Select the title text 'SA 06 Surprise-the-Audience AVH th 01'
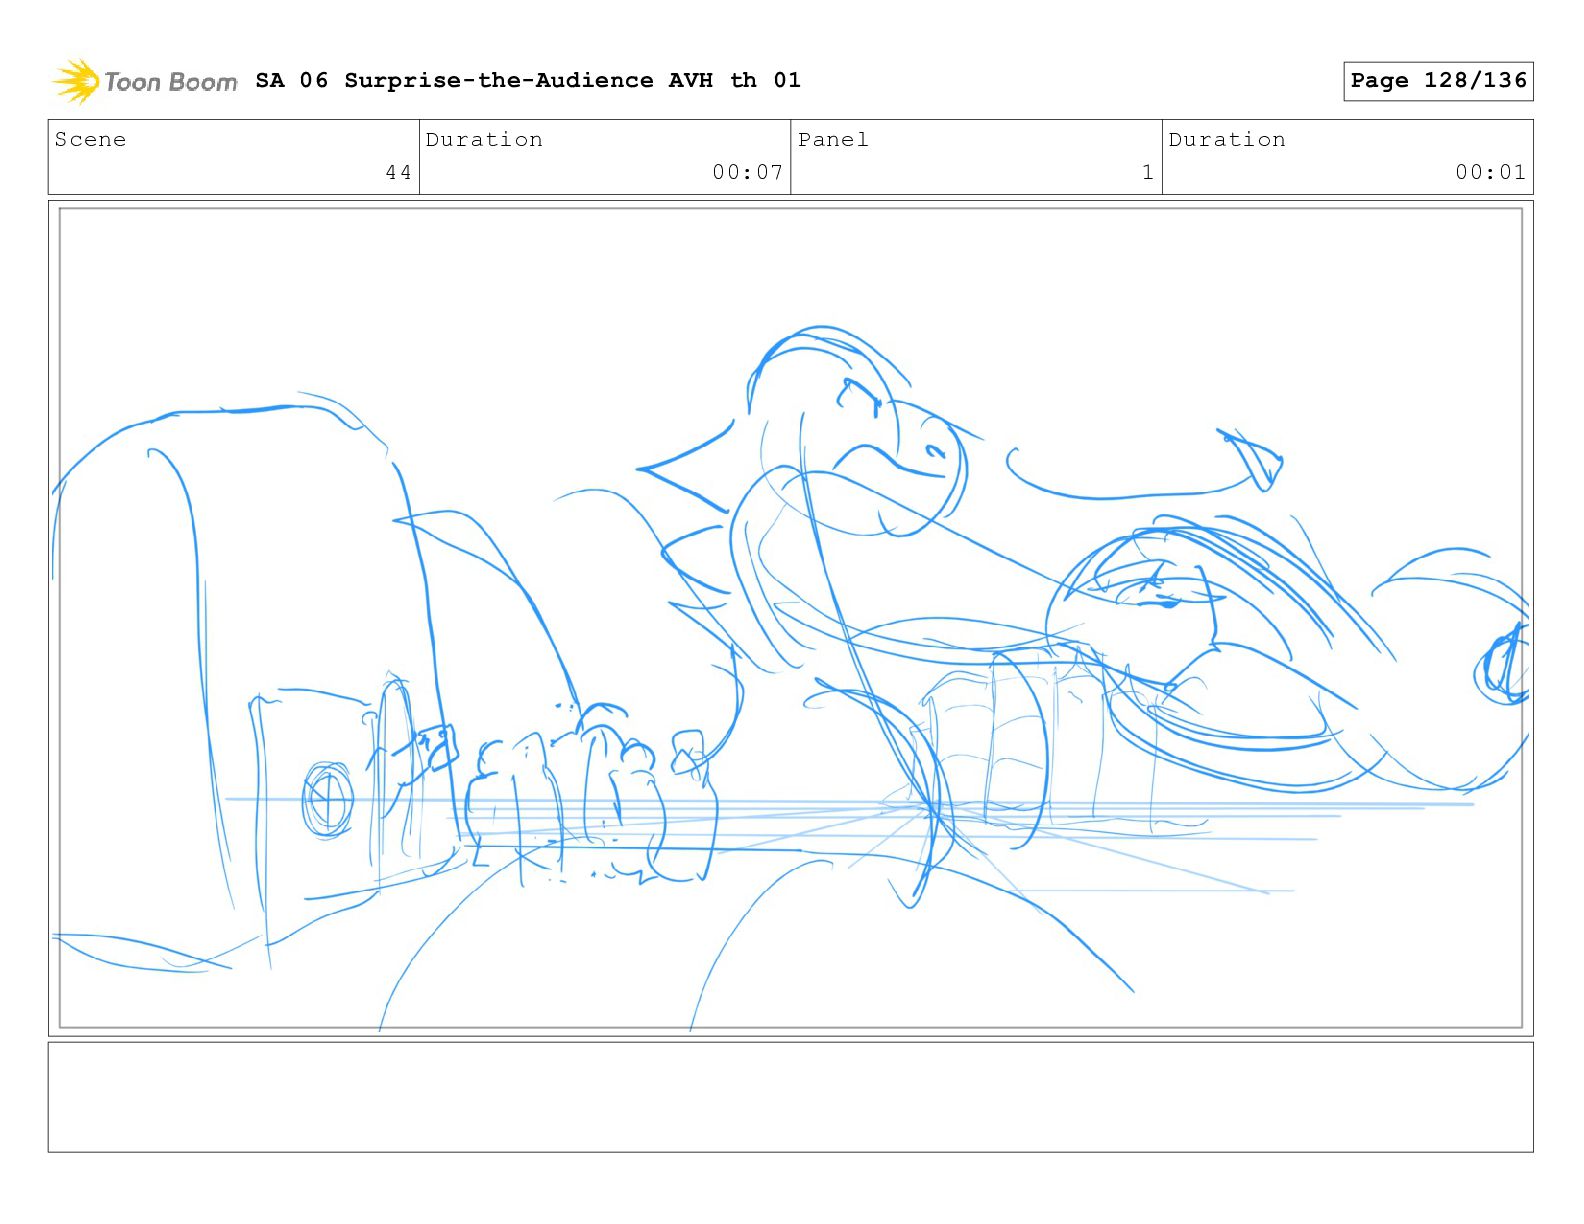Image resolution: width=1584 pixels, height=1224 pixels. coord(528,80)
